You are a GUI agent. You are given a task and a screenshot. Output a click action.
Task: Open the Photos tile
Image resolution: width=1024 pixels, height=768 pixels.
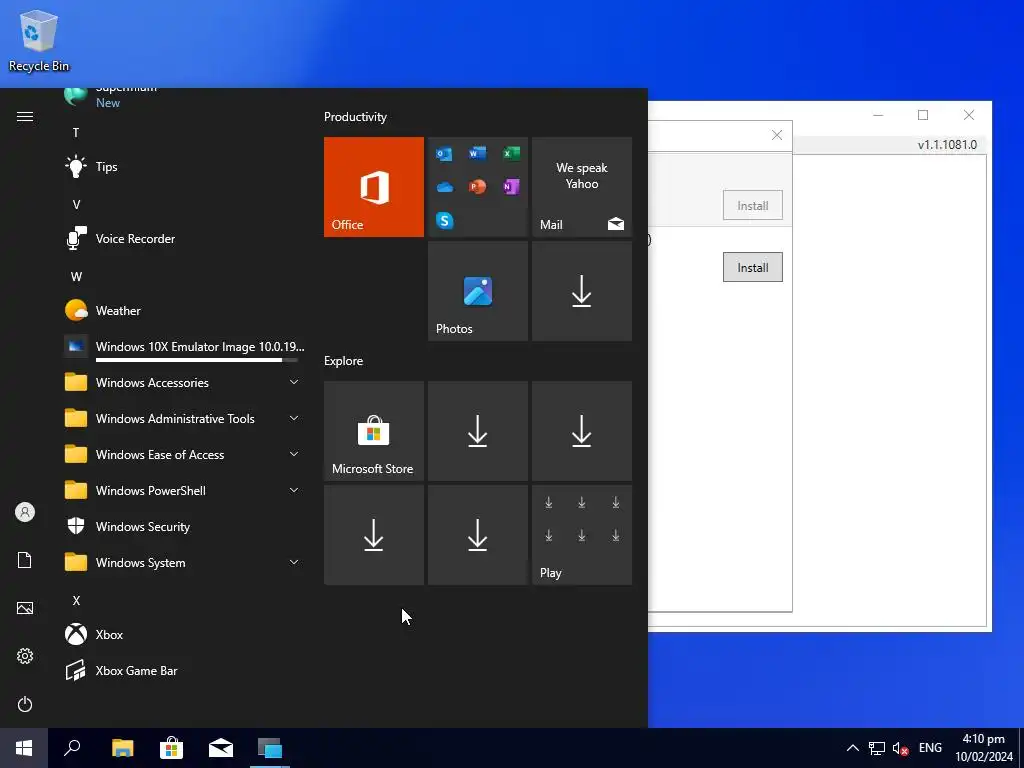477,291
